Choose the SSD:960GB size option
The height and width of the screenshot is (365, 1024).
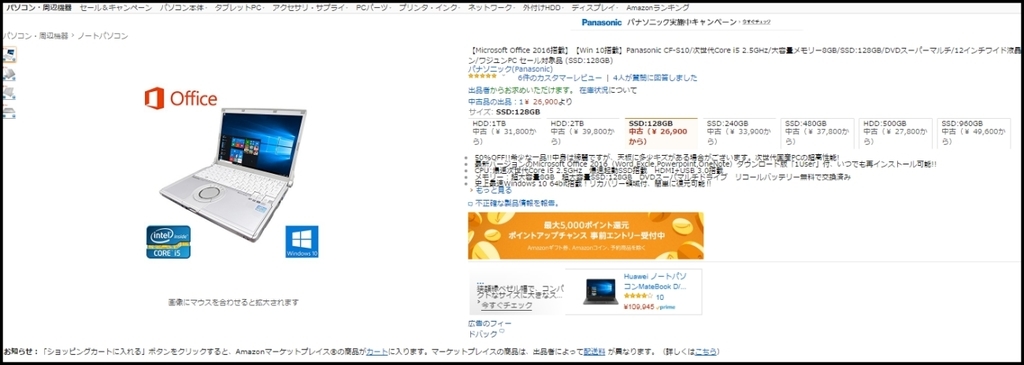[973, 133]
